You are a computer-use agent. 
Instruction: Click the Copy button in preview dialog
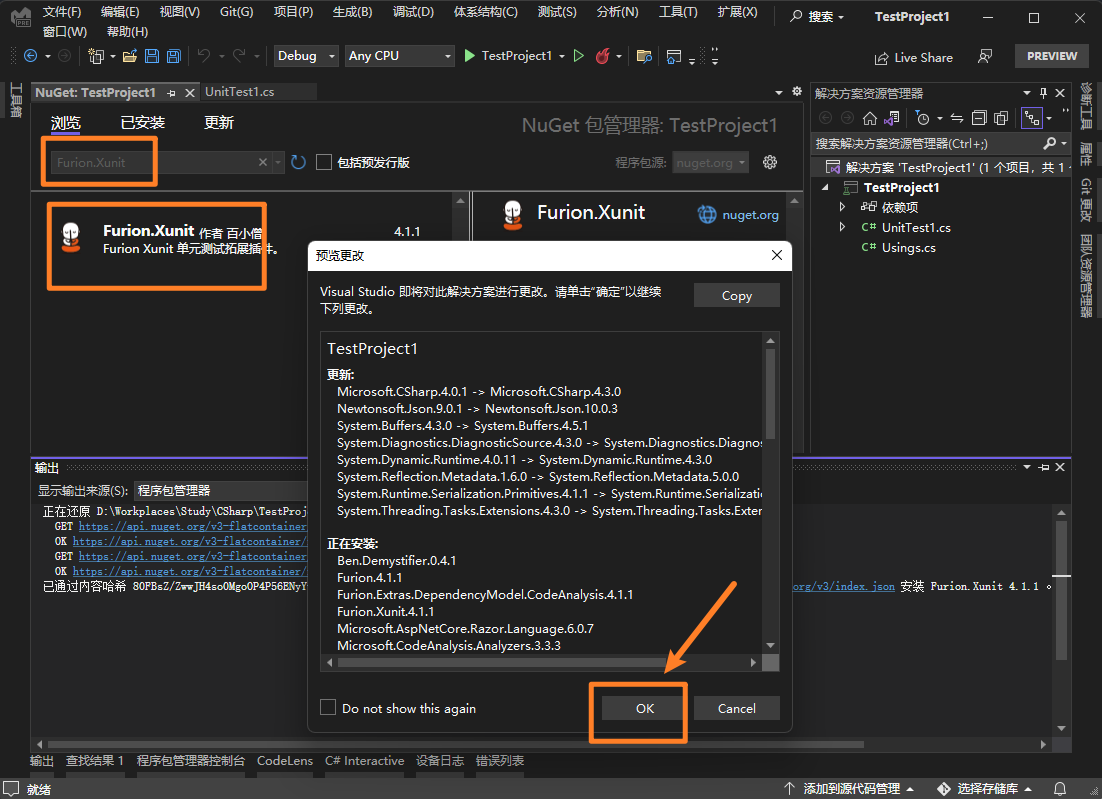(x=736, y=295)
